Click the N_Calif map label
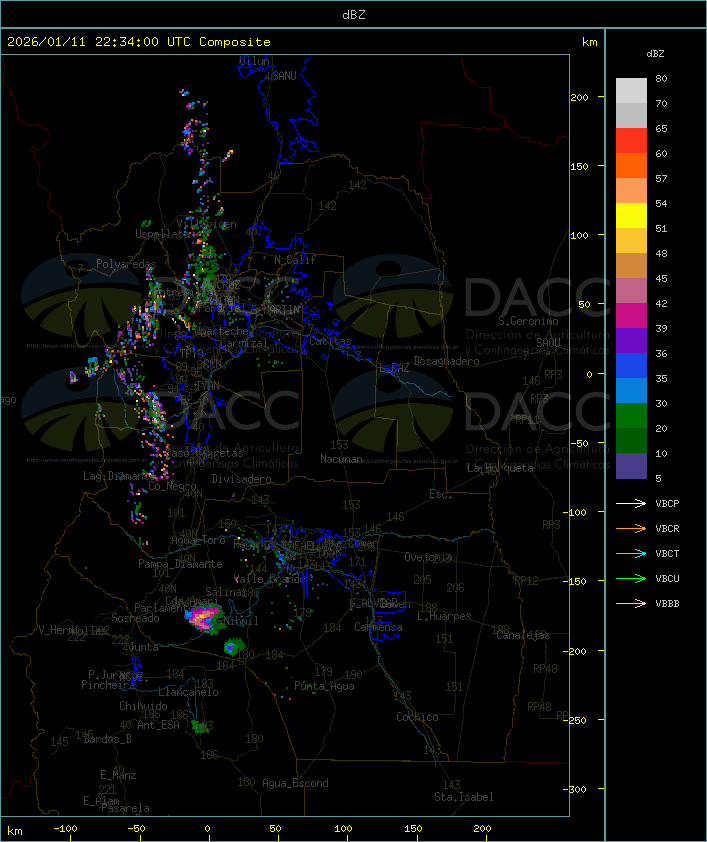707x842 pixels. (295, 260)
